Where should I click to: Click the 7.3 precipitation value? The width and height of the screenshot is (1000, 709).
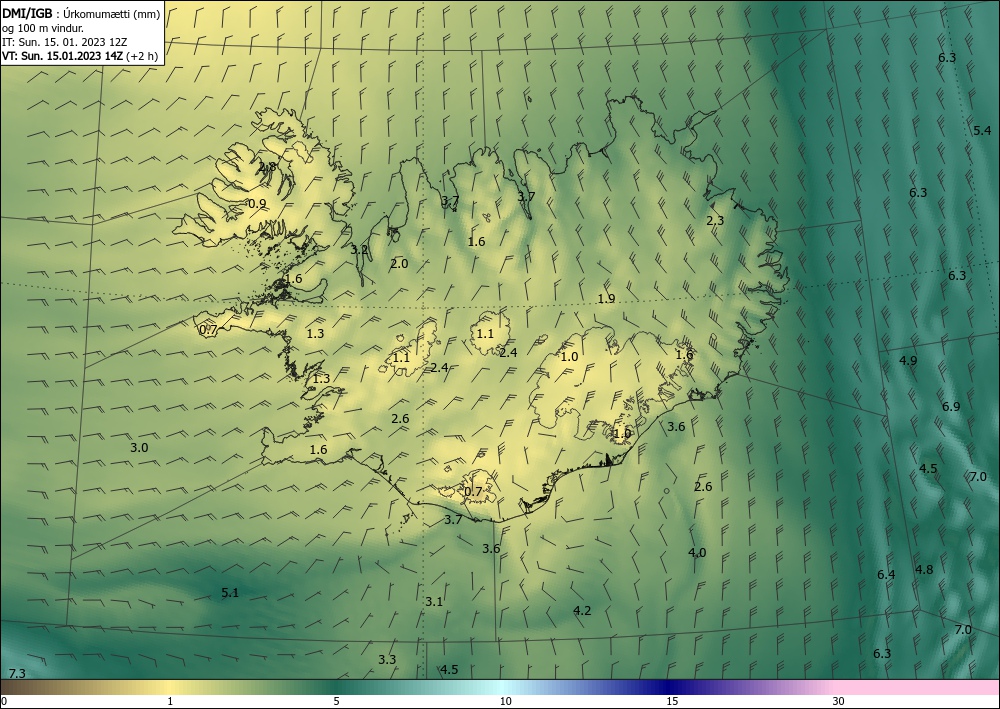click(17, 673)
